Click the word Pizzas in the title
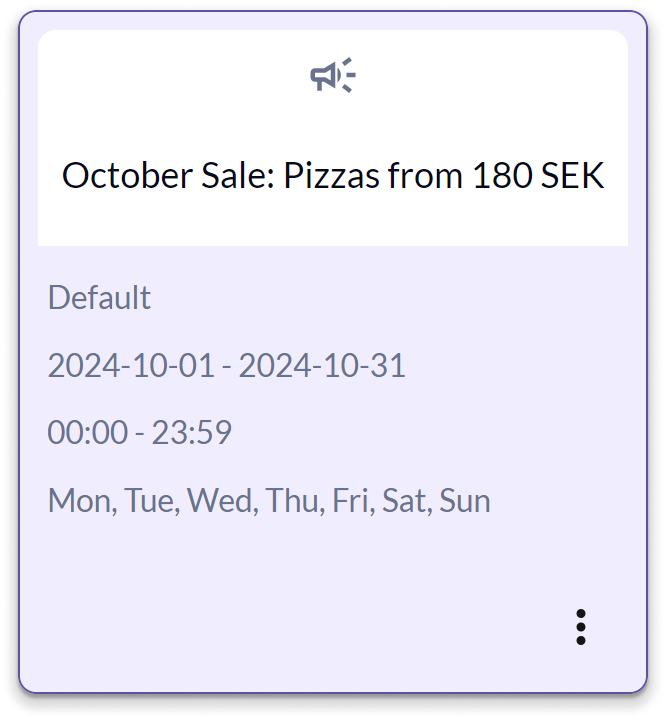The image size is (666, 720). pos(332,175)
